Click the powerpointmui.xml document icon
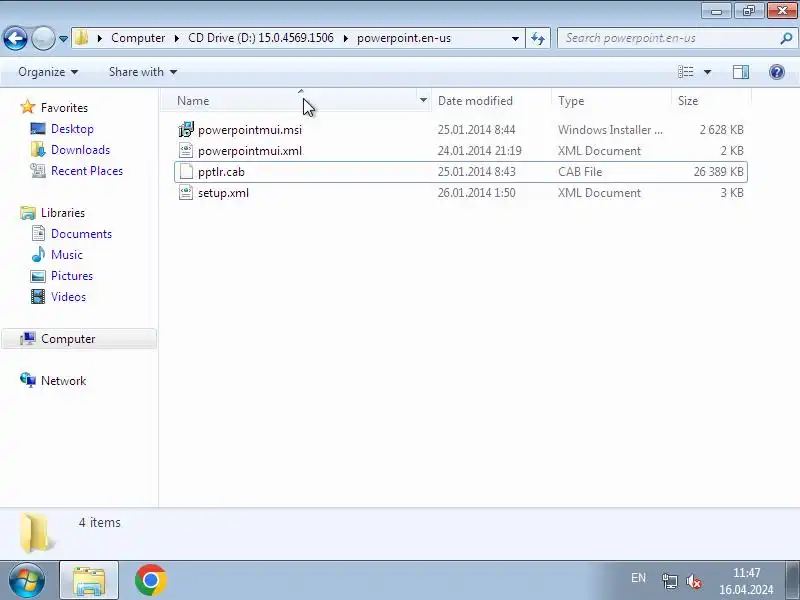 point(186,151)
